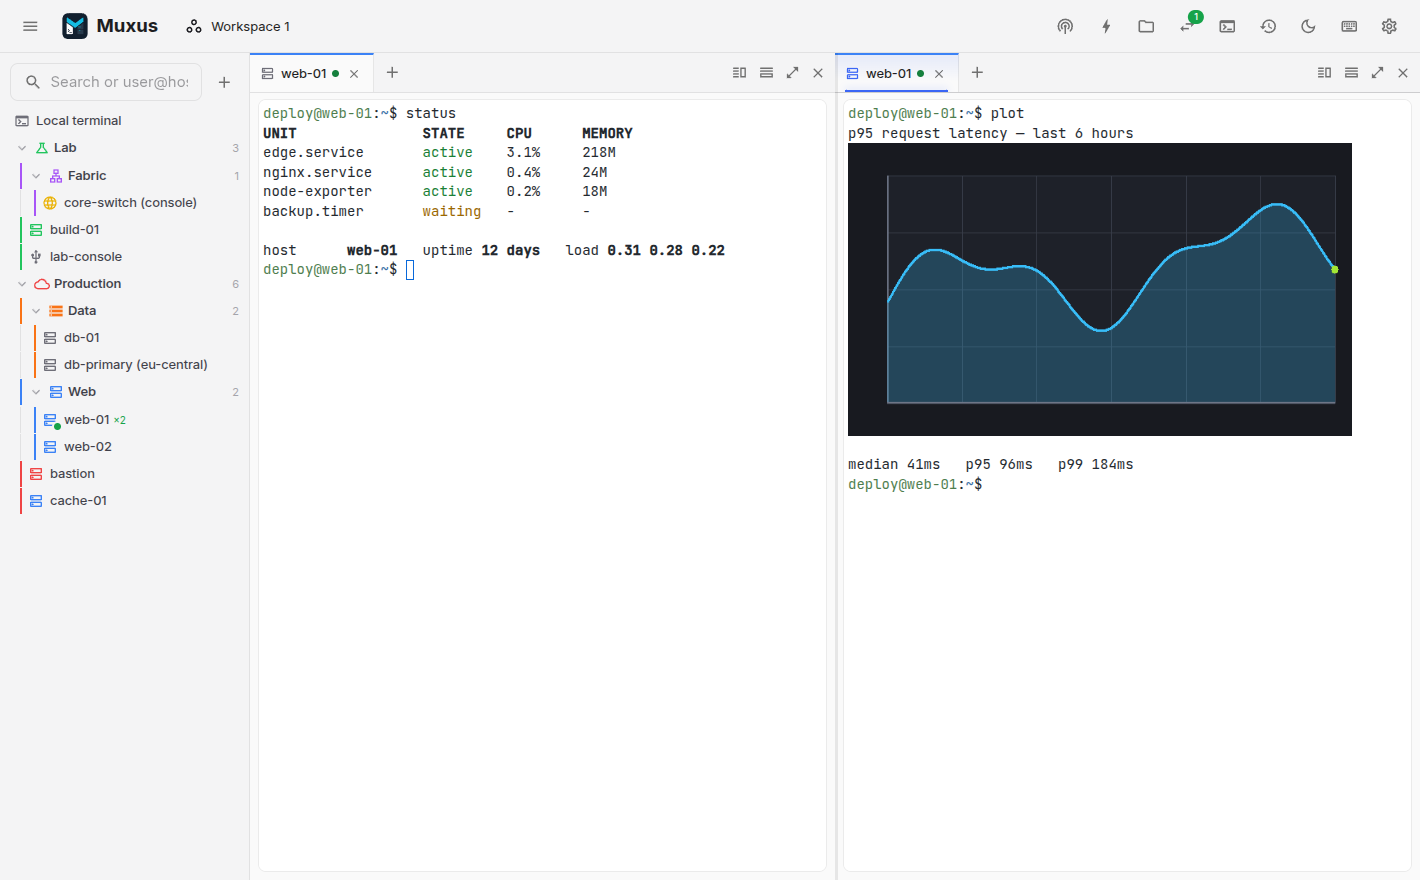This screenshot has height=880, width=1420.
Task: Click left pane stacked rows layout icon
Action: tap(766, 72)
